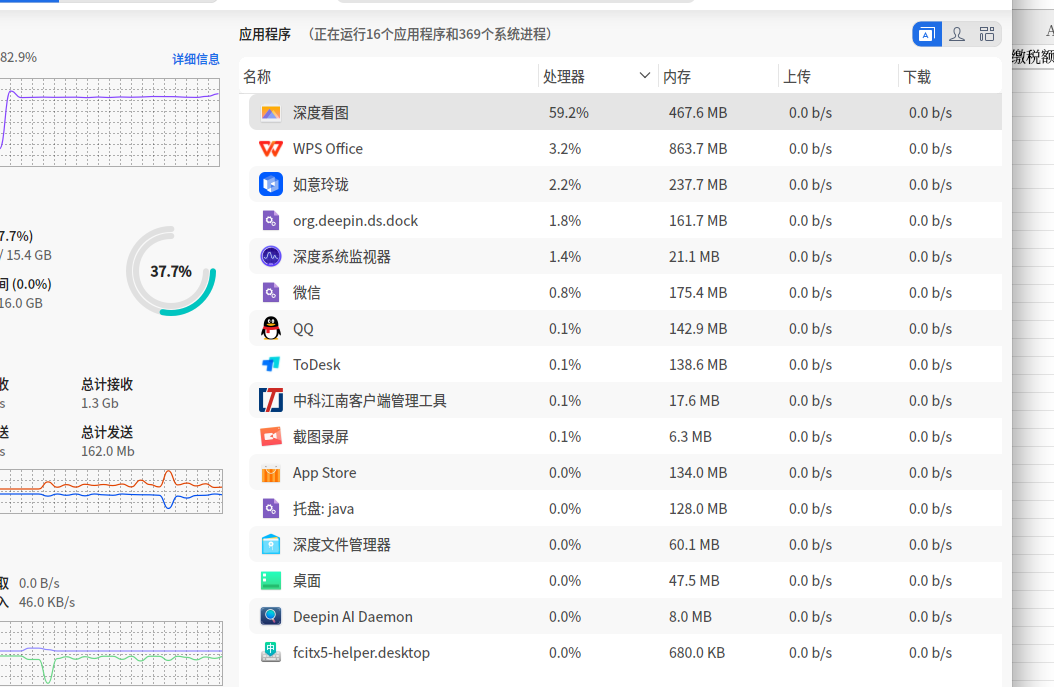The width and height of the screenshot is (1054, 687).
Task: Select the 如意玲珑 row name
Action: (321, 185)
